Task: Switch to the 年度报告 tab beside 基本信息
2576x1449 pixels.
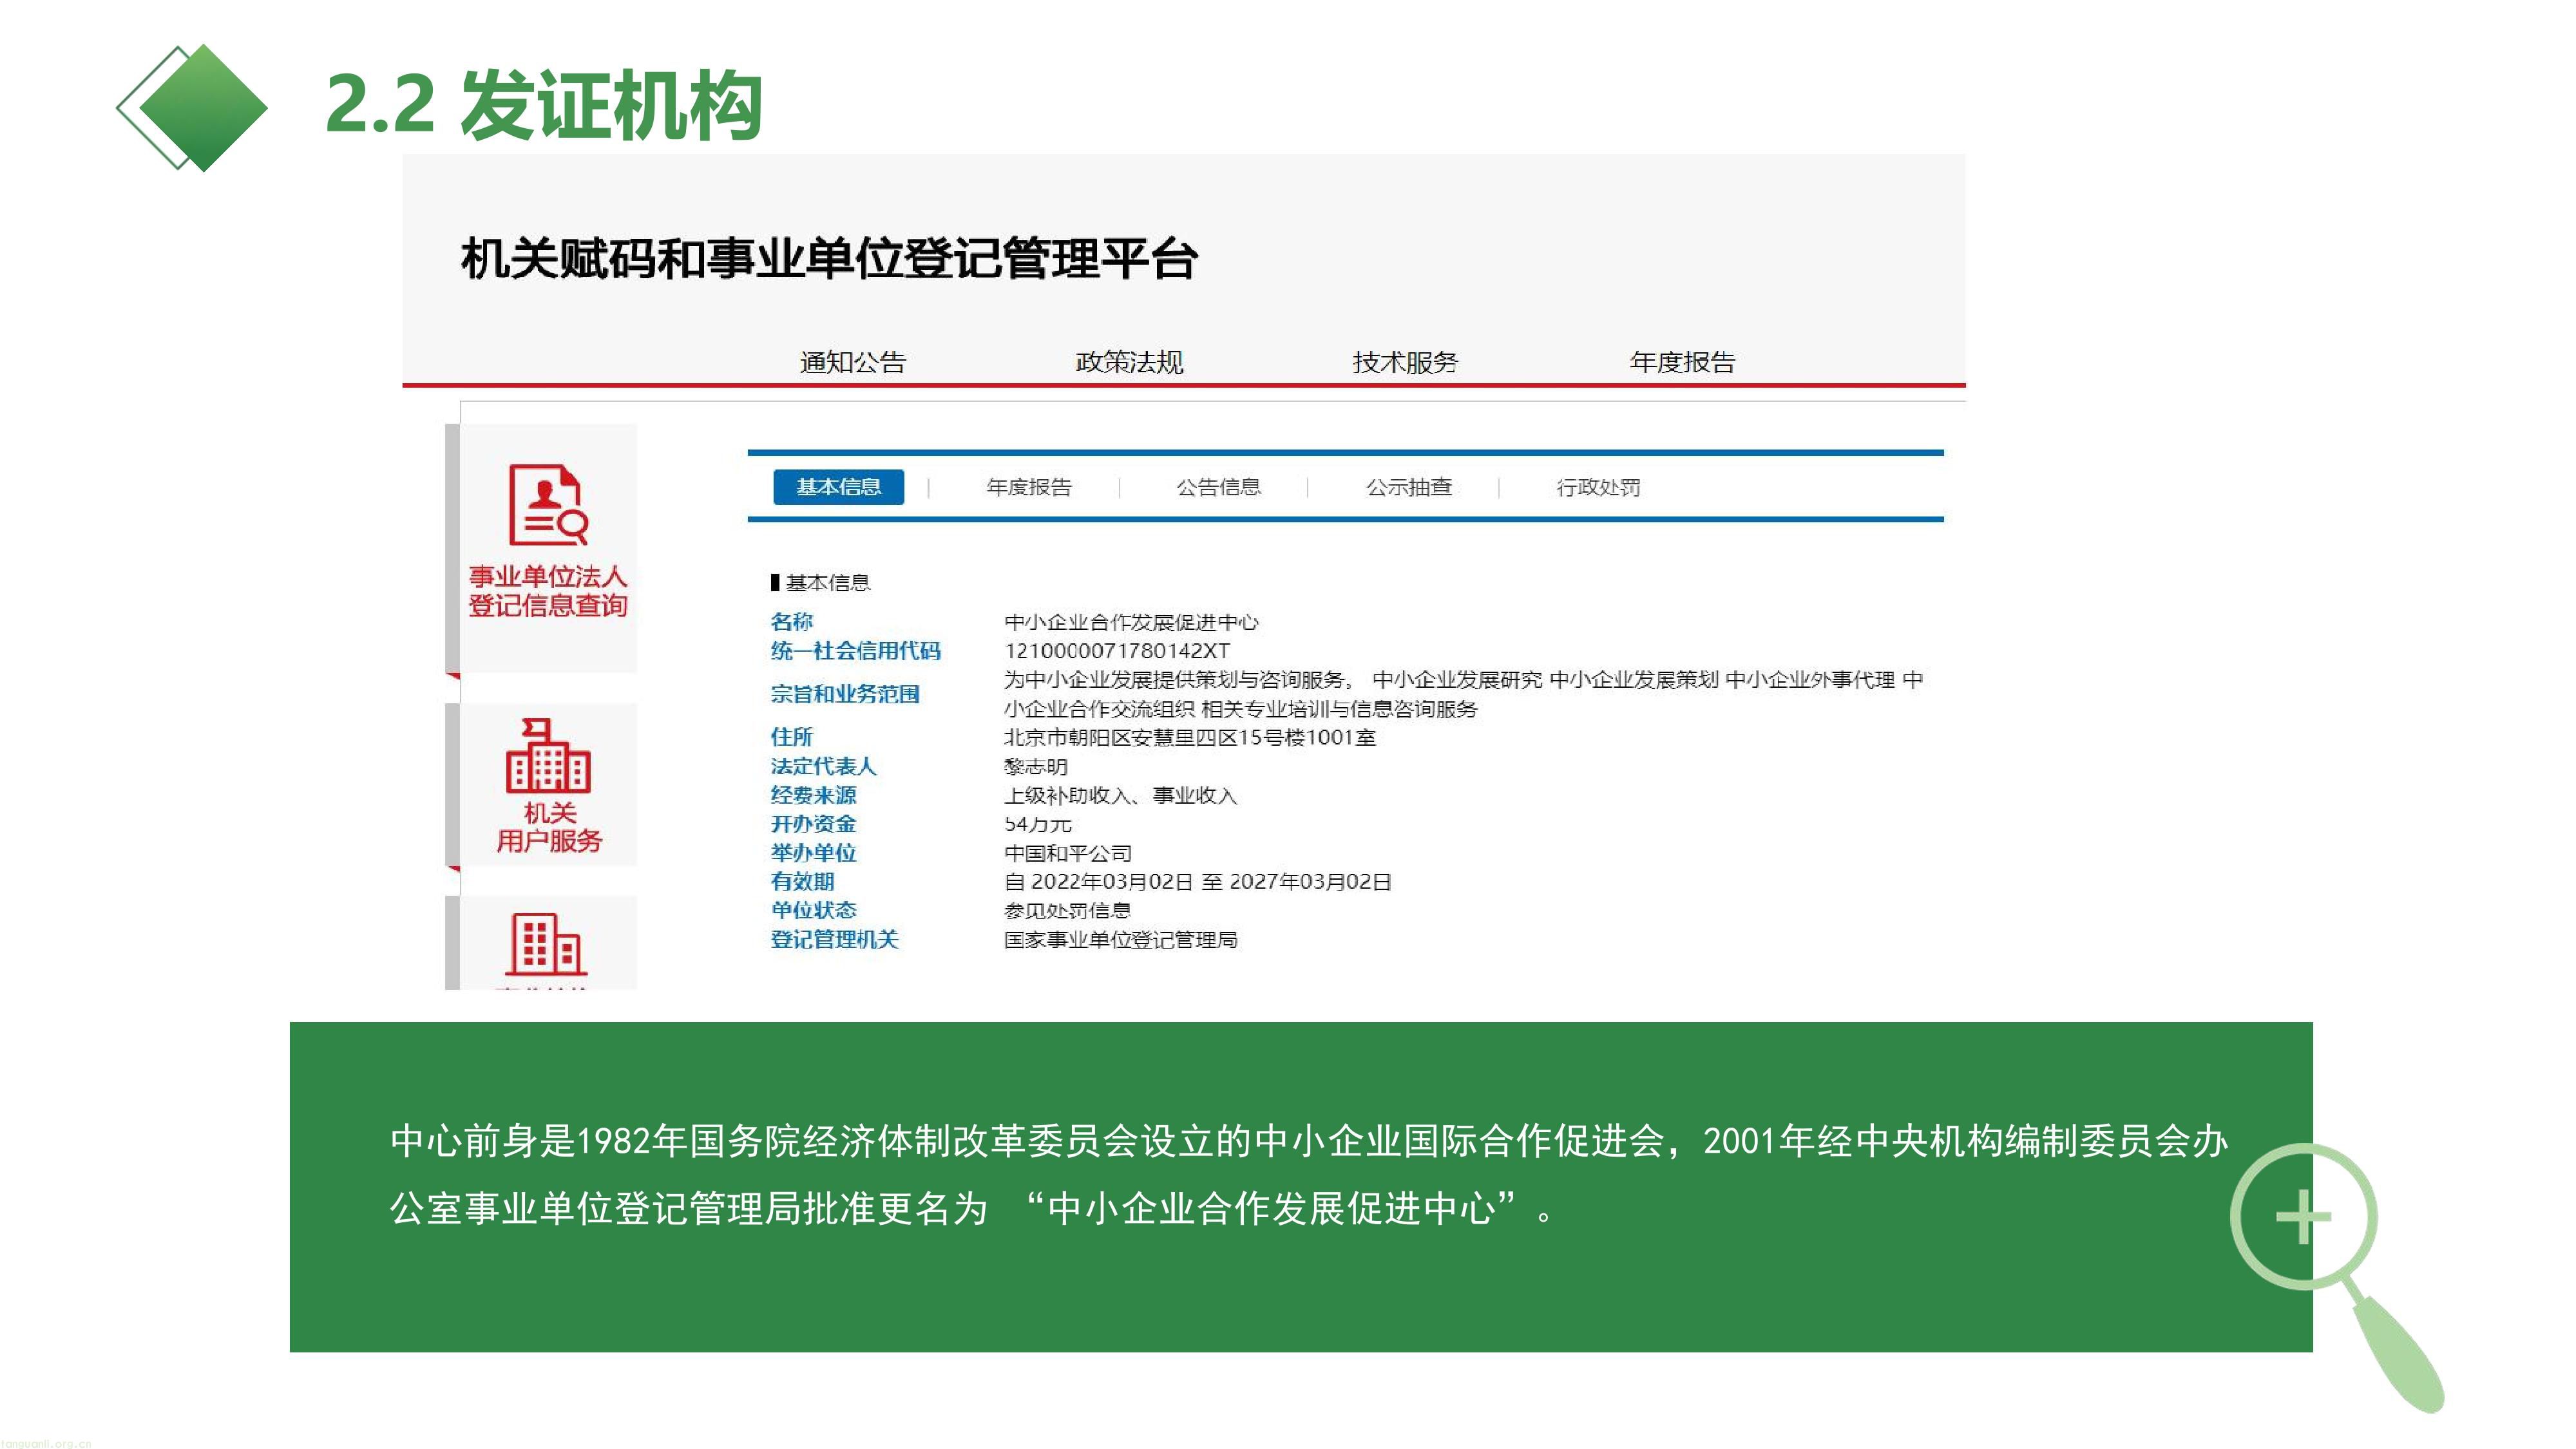Action: (x=1028, y=487)
